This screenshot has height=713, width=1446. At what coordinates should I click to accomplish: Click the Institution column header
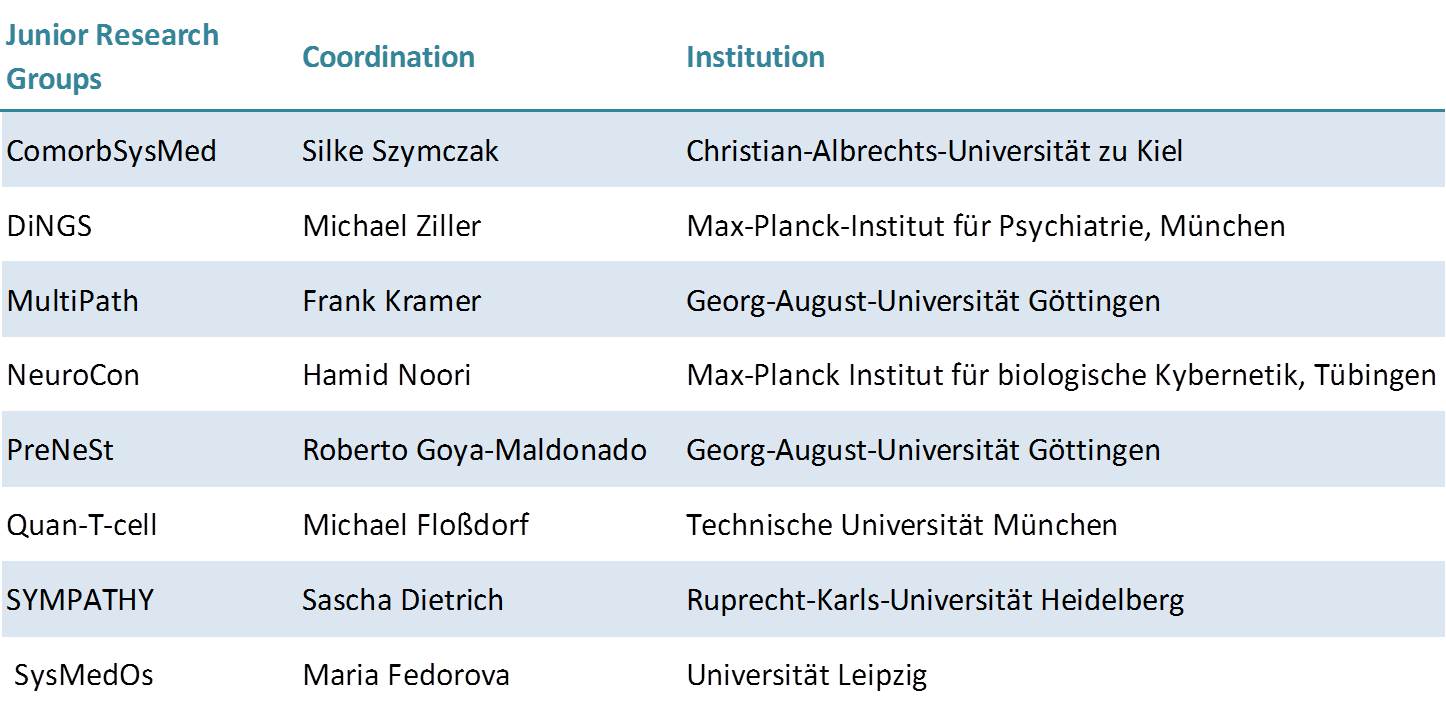pos(755,57)
